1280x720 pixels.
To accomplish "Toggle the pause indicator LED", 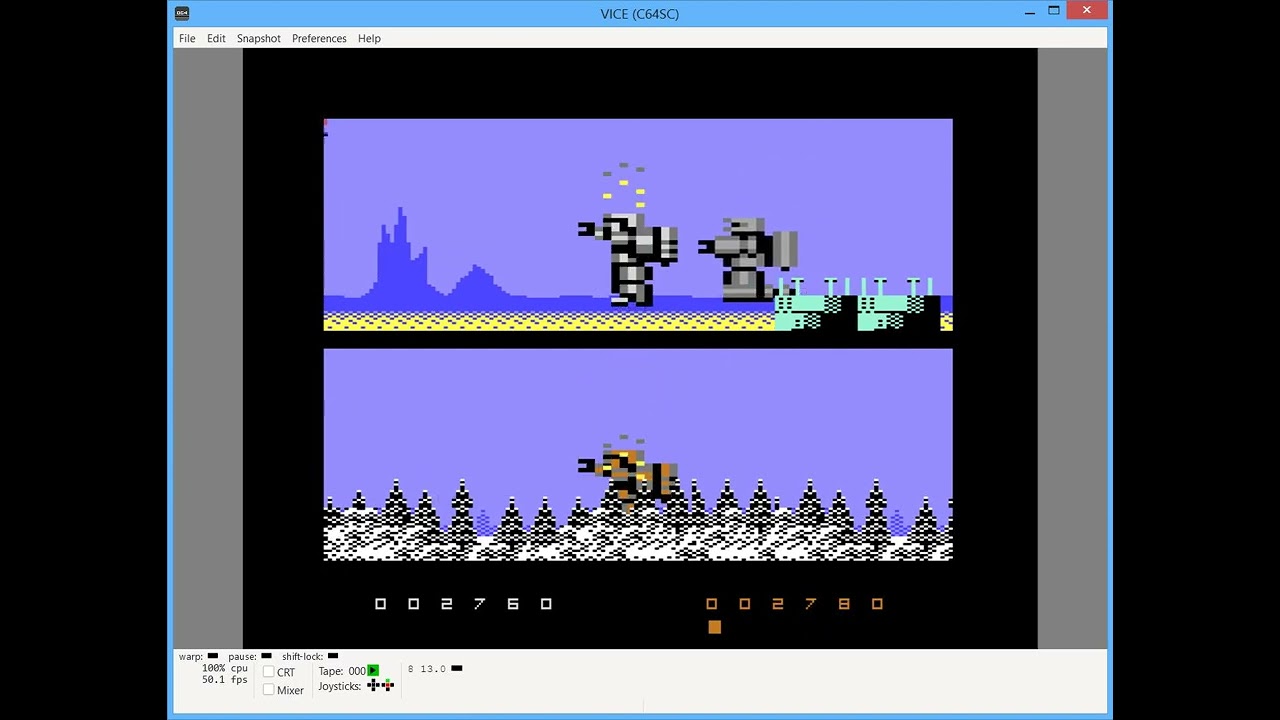I will pos(266,656).
